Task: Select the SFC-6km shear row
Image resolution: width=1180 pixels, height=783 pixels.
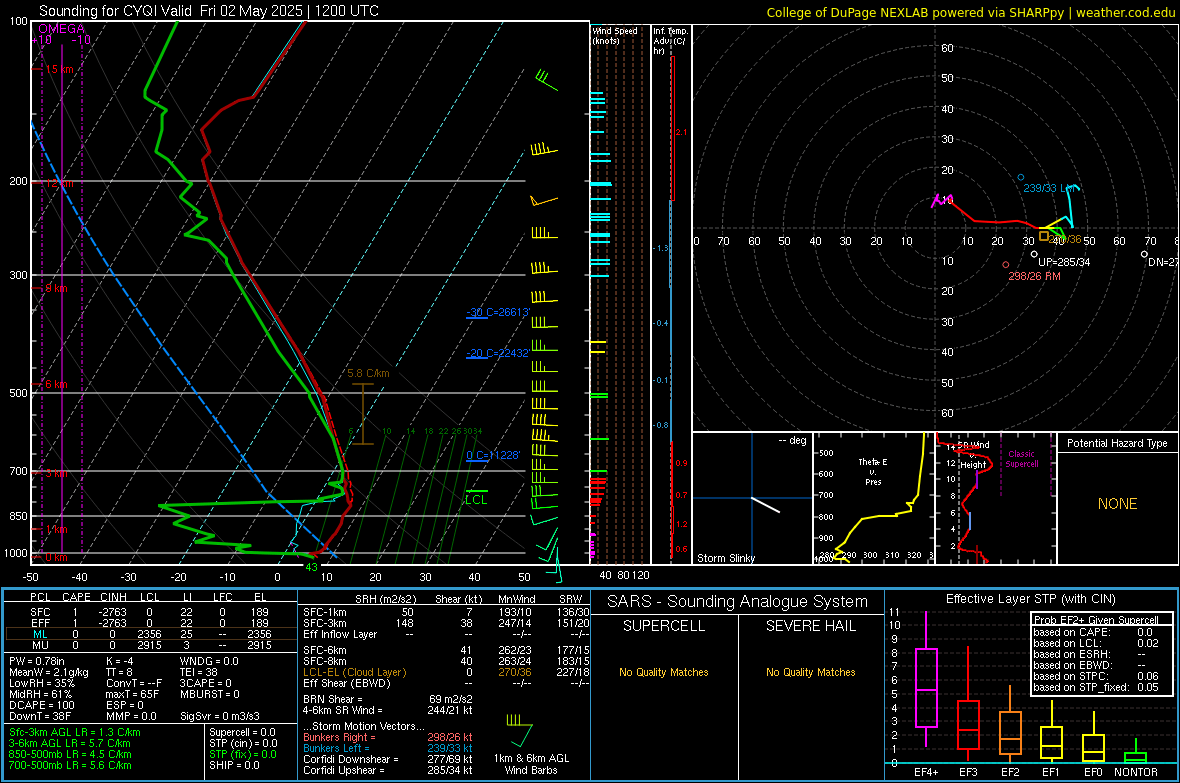Action: pyautogui.click(x=446, y=650)
